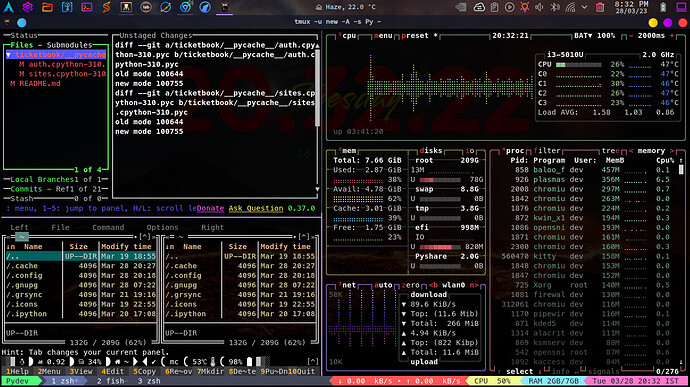690x387 pixels.
Task: Open the red trash icon in panel
Action: pos(600,7)
